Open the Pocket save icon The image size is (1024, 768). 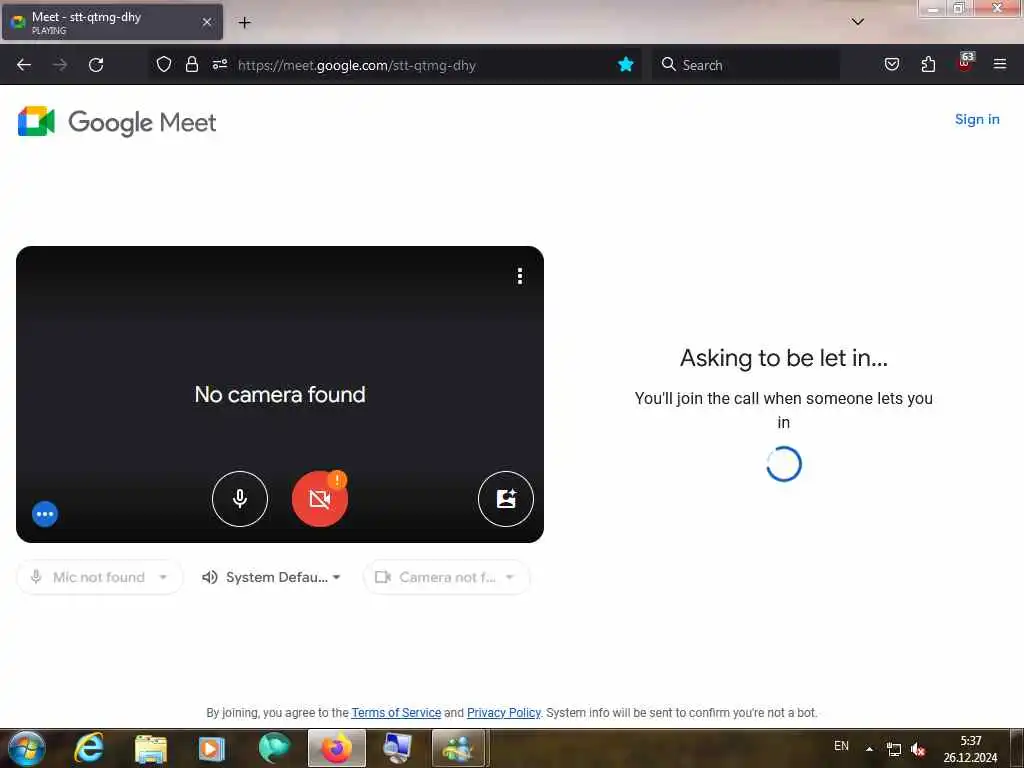tap(891, 64)
